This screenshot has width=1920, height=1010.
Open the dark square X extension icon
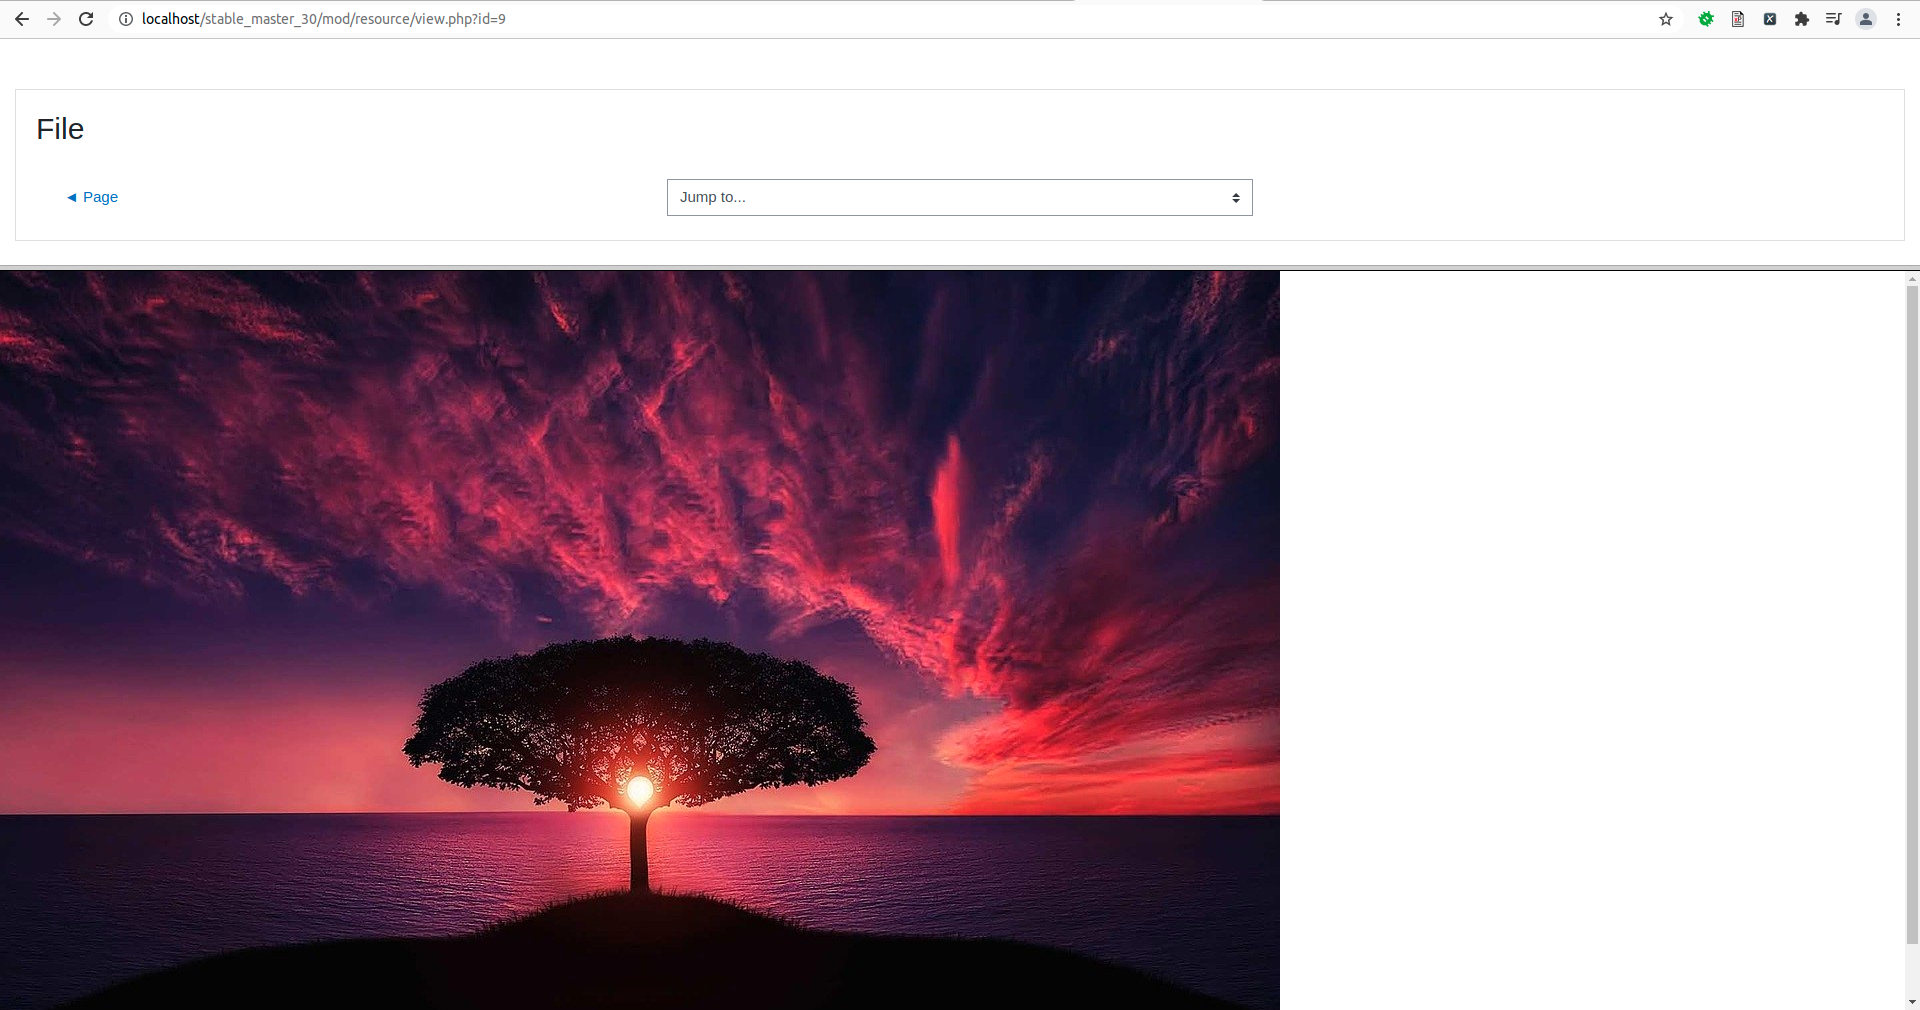1770,19
